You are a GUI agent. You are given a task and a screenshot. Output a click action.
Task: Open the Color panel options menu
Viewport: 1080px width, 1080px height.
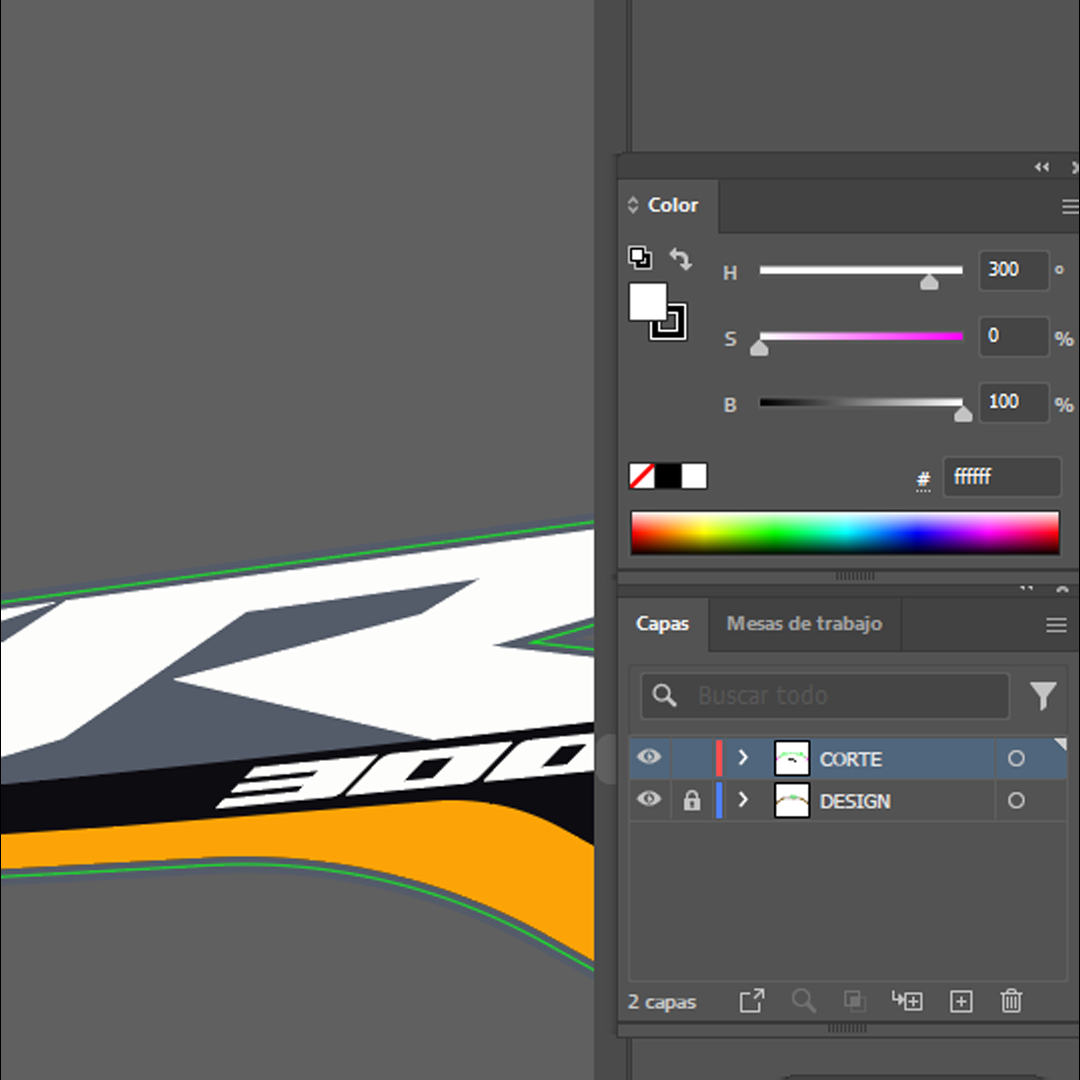tap(1069, 207)
